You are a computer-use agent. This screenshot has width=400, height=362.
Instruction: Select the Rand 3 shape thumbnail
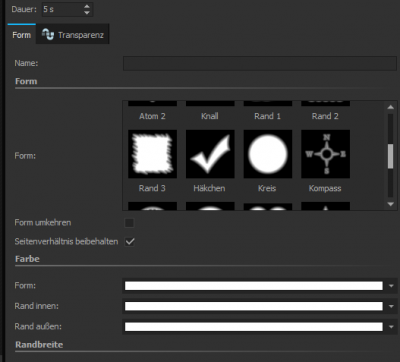(x=152, y=154)
